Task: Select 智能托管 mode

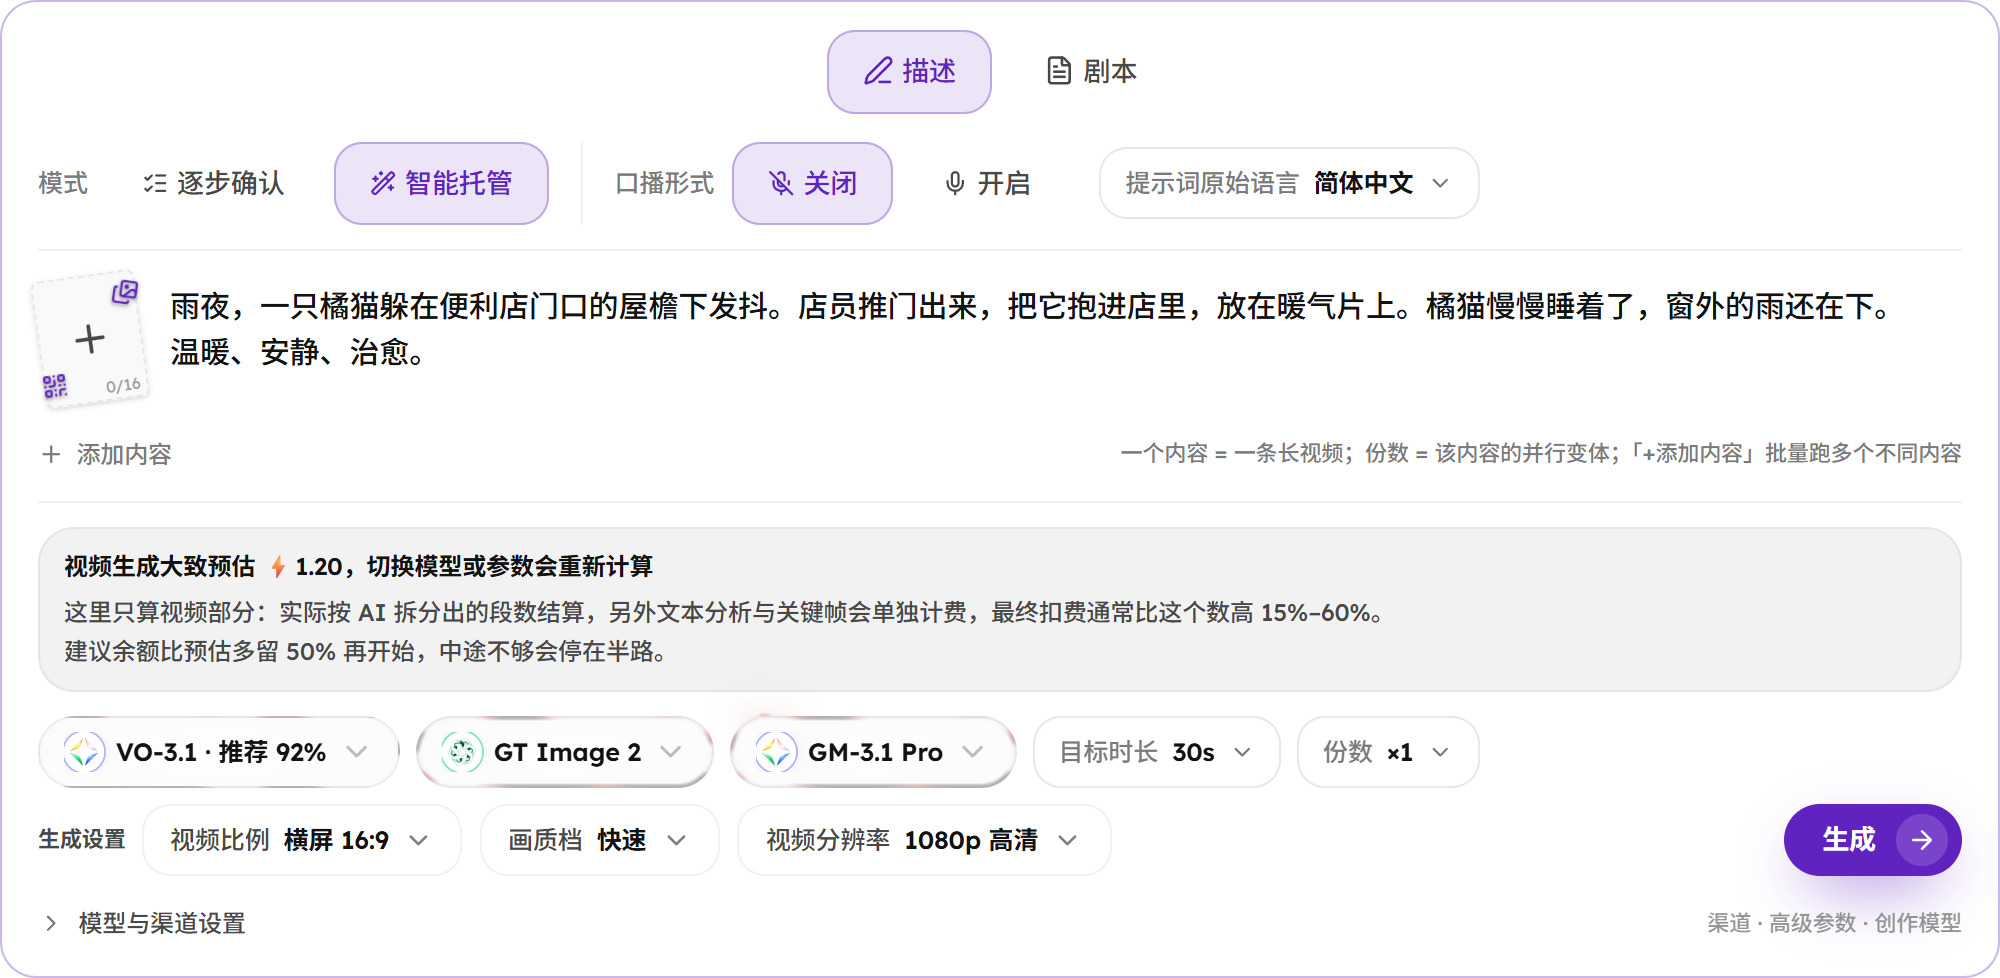Action: [x=441, y=183]
